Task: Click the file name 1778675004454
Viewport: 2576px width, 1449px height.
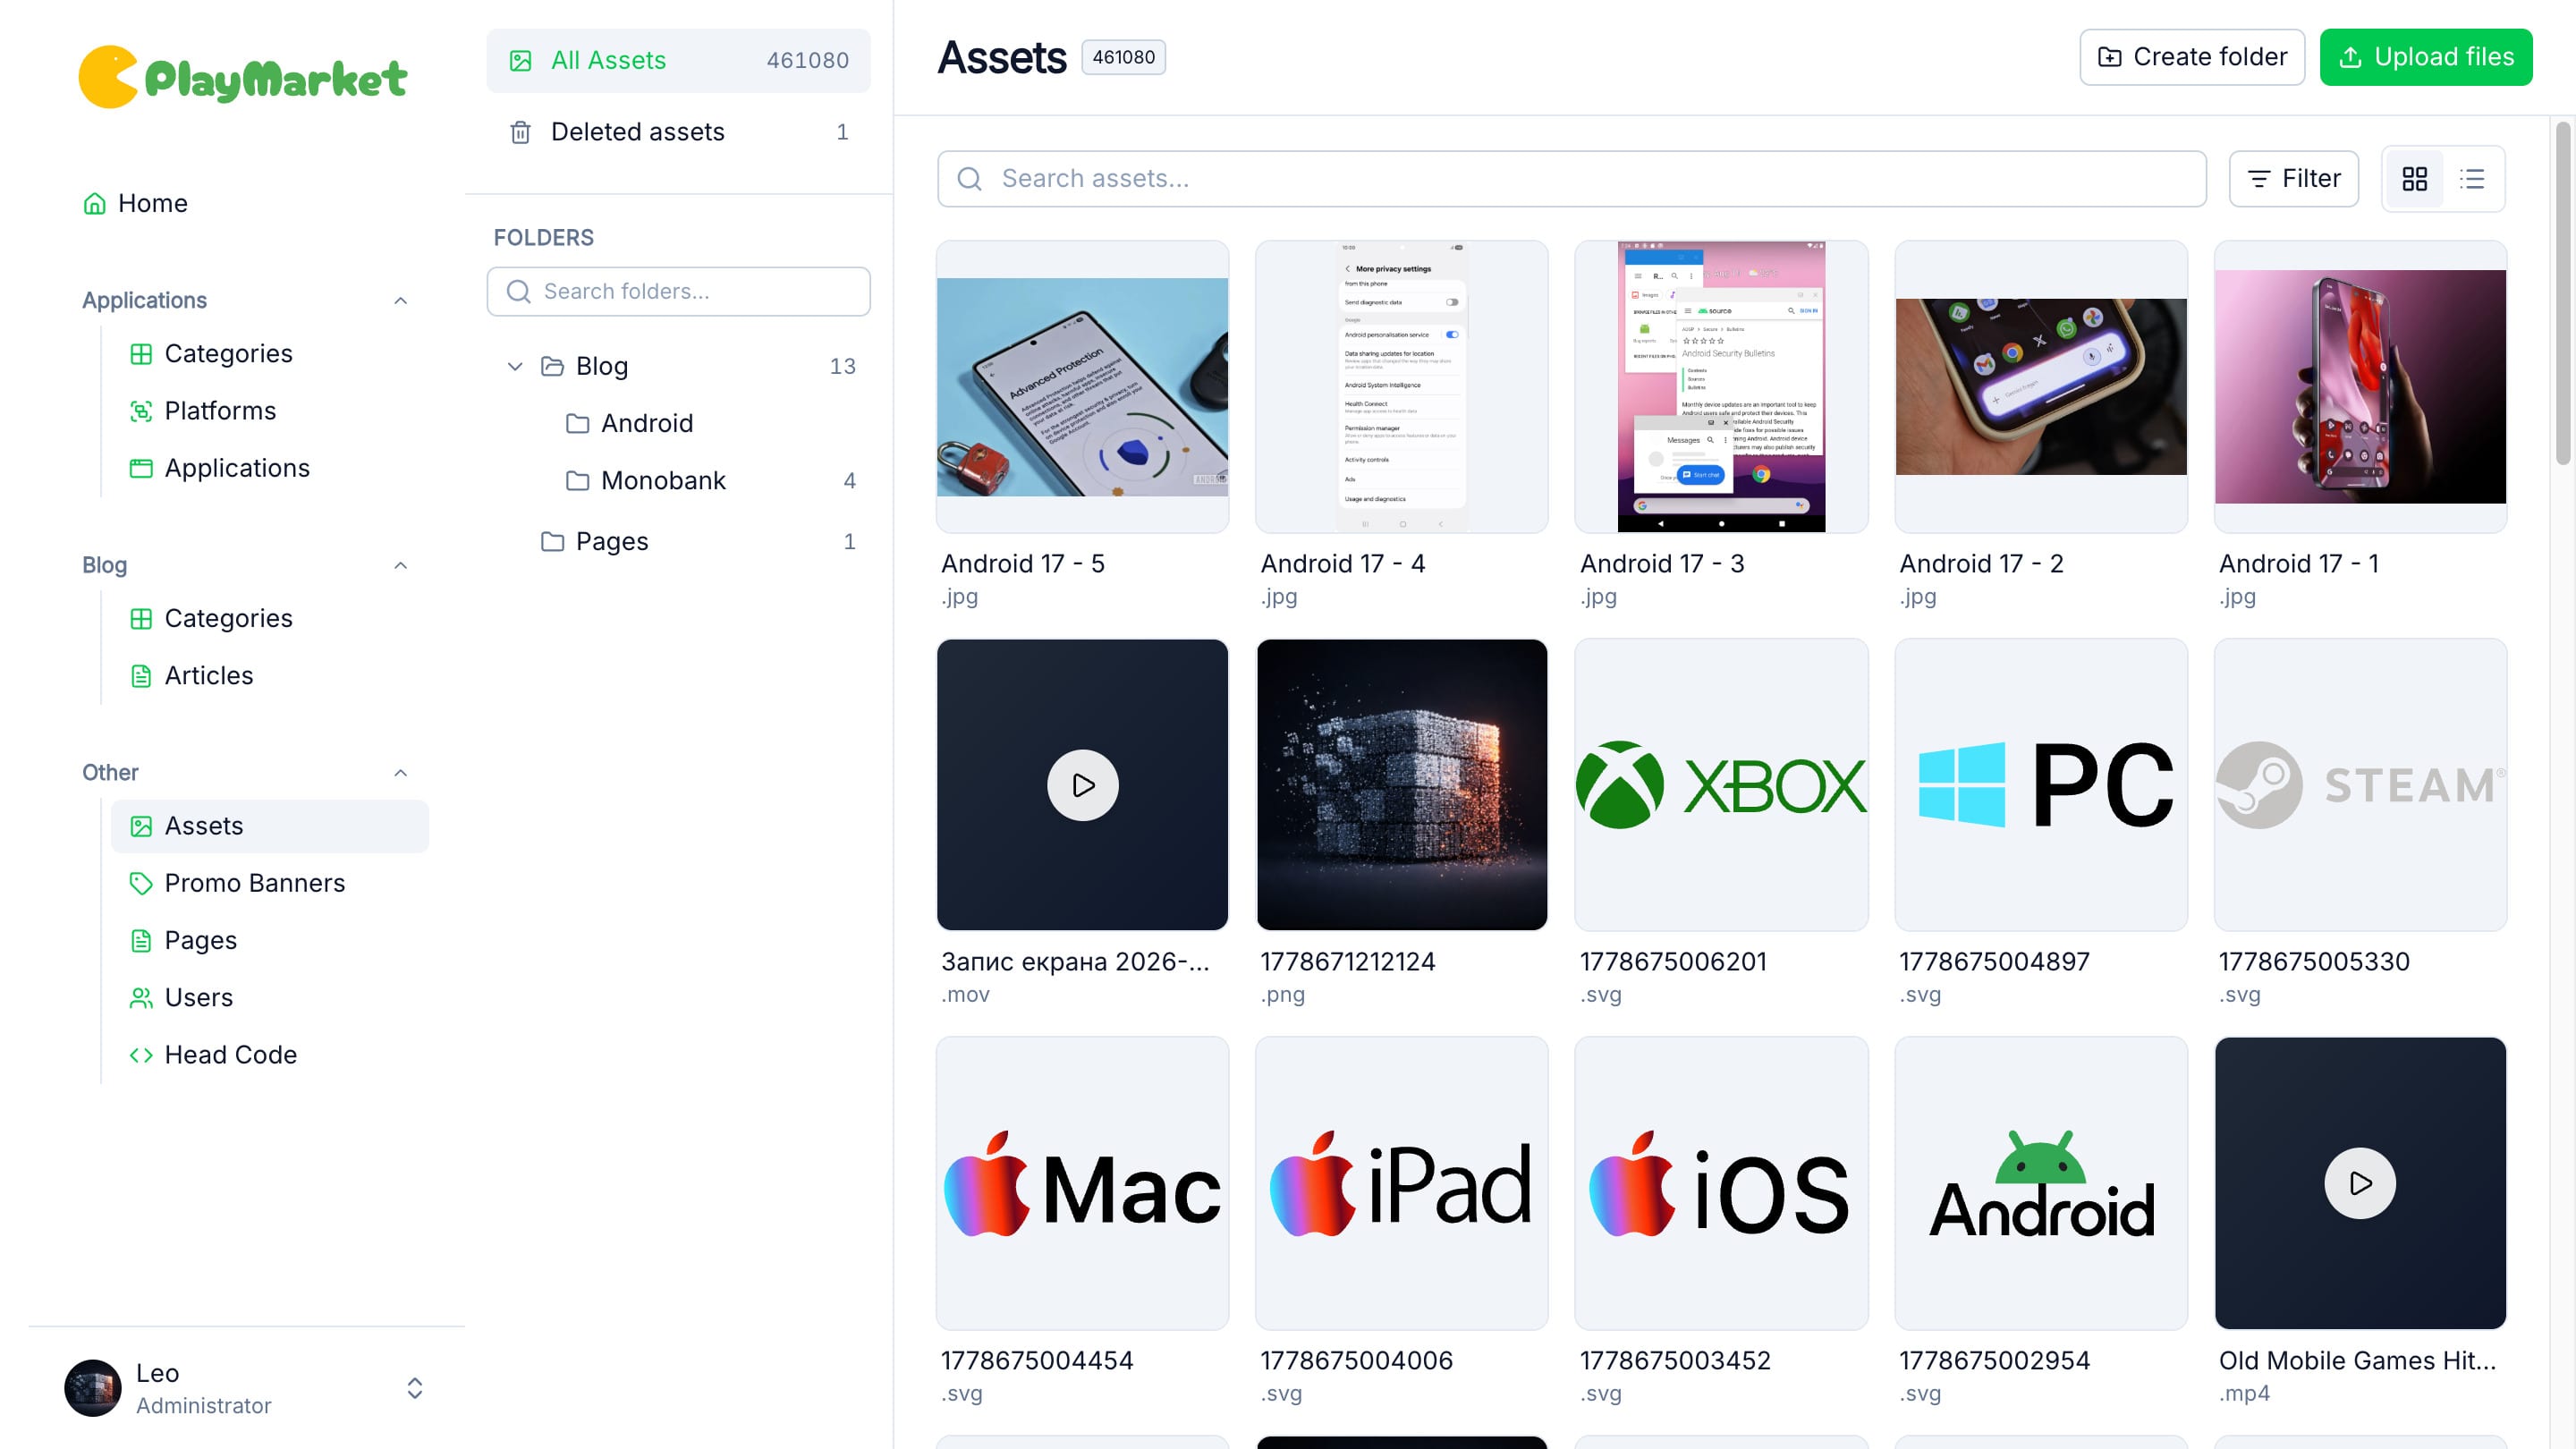Action: pyautogui.click(x=1037, y=1360)
